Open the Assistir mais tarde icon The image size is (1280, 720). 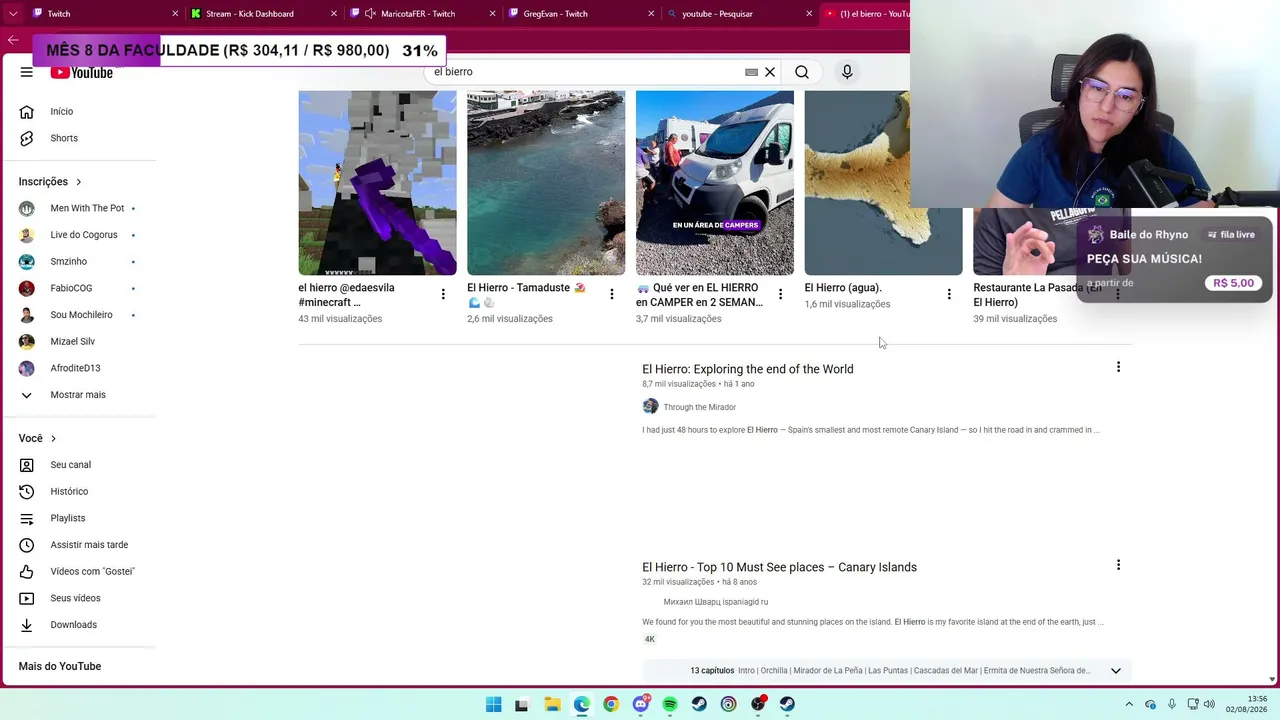[x=27, y=545]
